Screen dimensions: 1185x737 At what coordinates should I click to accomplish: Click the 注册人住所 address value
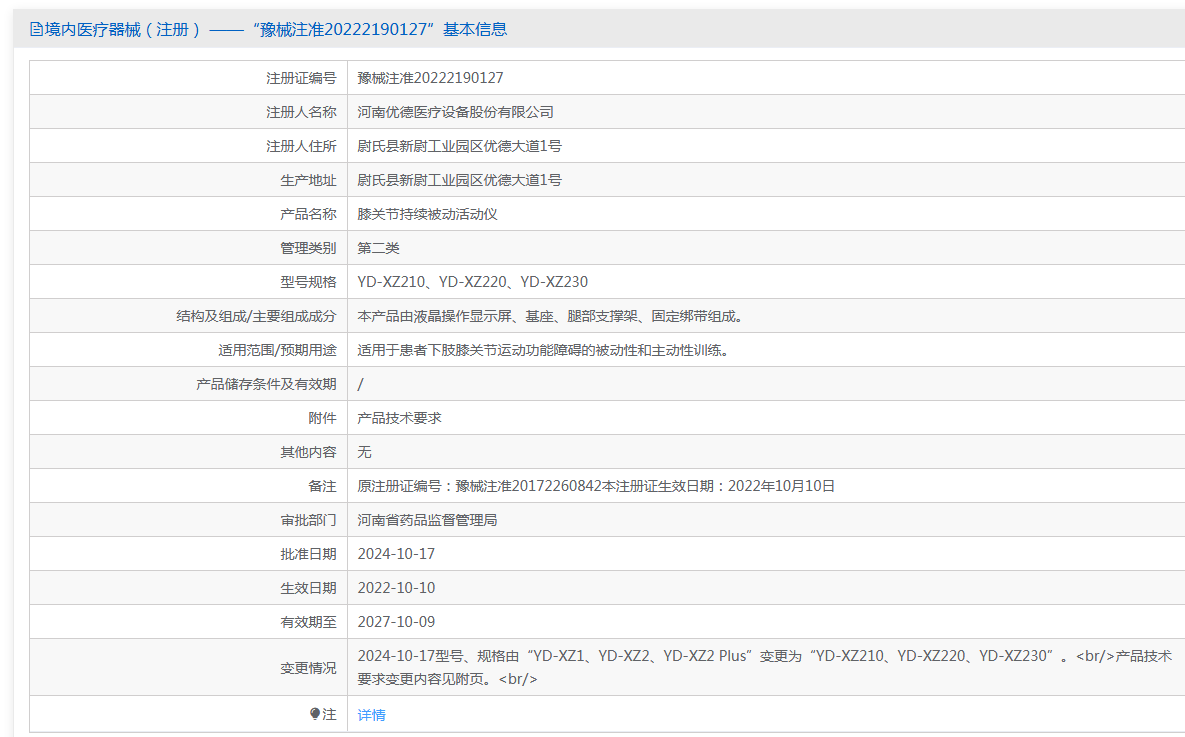pos(459,146)
